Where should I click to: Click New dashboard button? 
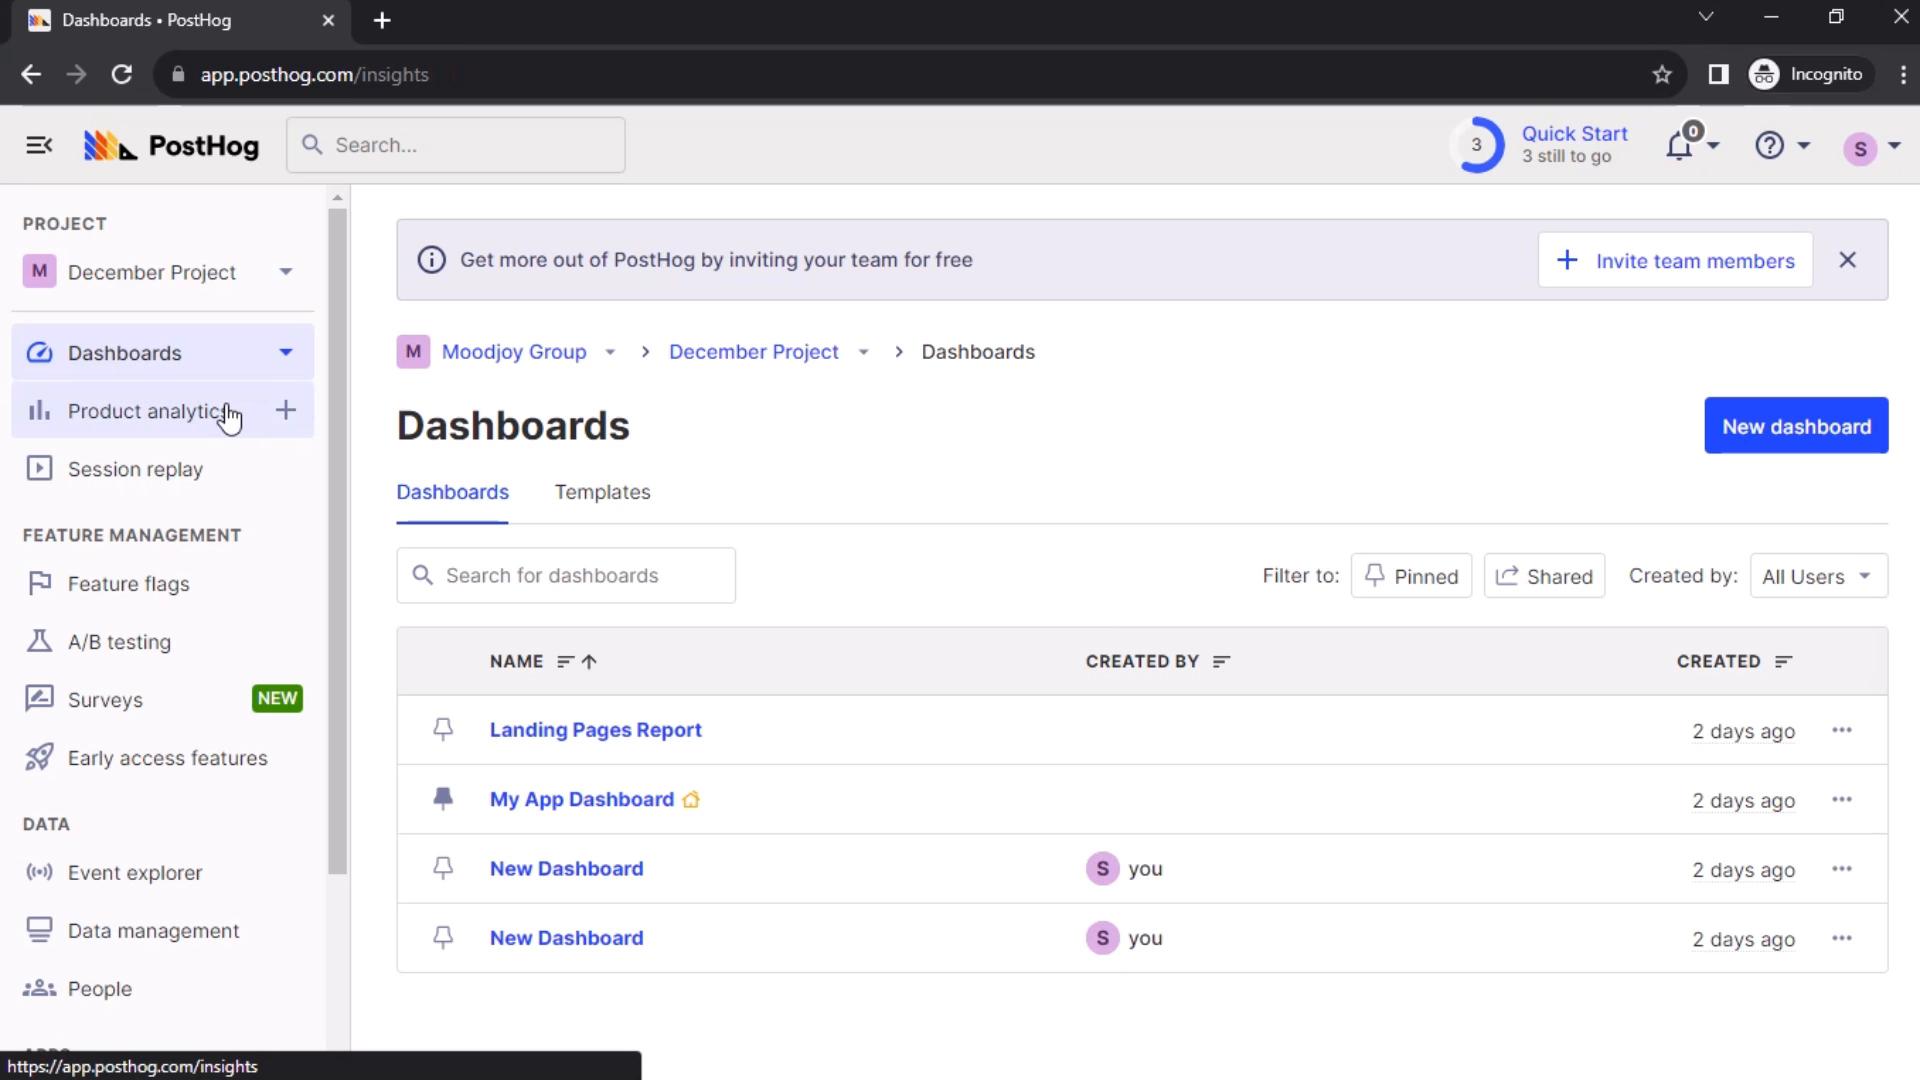tap(1796, 426)
